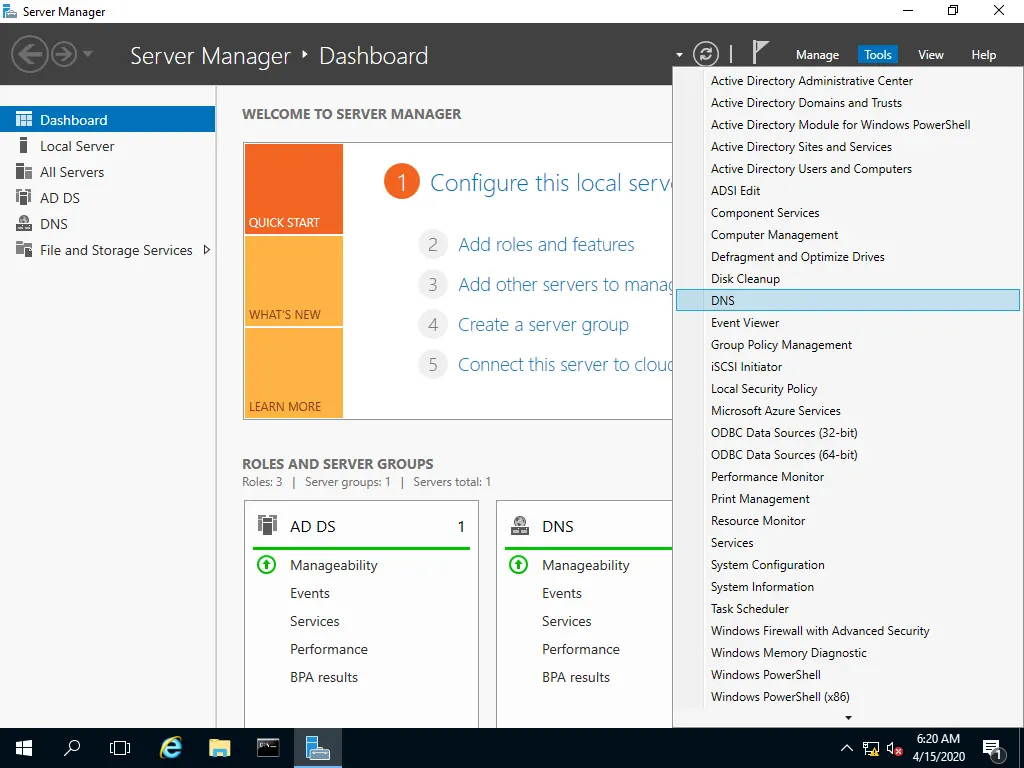Screen dimensions: 1024x768
Task: Open the navigation history dropdown arrow
Action: 88,54
